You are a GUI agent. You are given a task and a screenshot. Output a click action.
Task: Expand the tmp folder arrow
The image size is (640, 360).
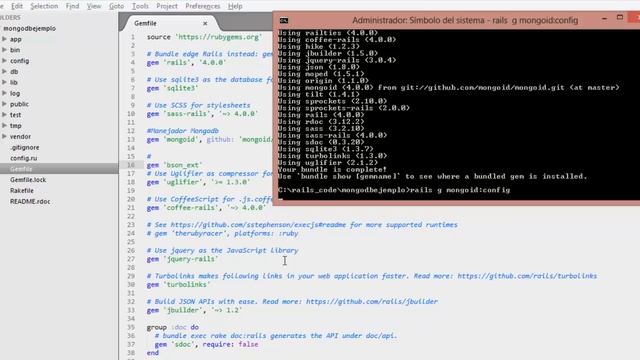coord(4,126)
